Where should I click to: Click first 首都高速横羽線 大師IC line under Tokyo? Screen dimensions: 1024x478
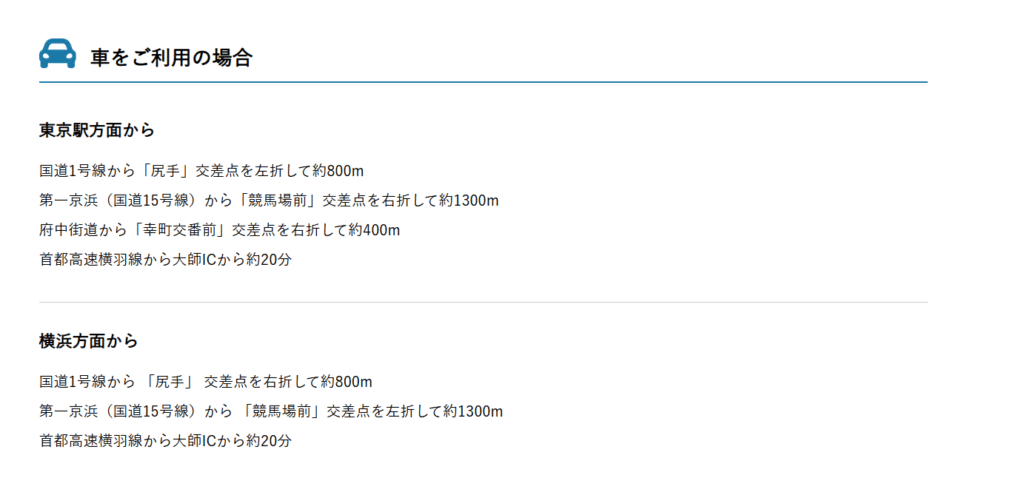165,259
